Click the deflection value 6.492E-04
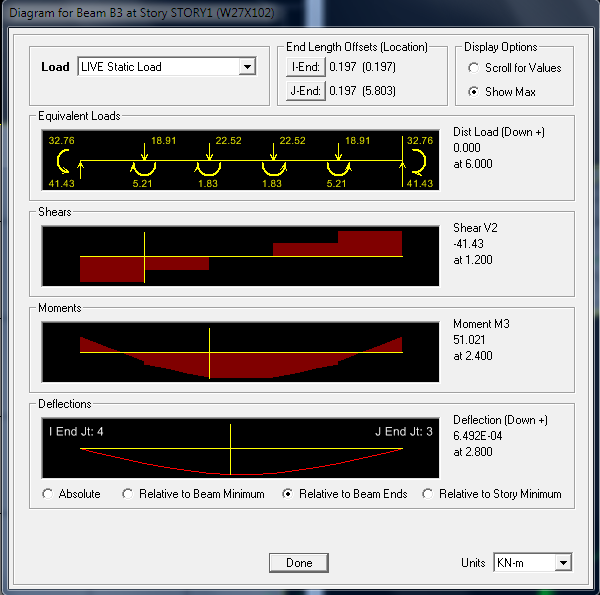Image resolution: width=600 pixels, height=595 pixels. tap(478, 436)
